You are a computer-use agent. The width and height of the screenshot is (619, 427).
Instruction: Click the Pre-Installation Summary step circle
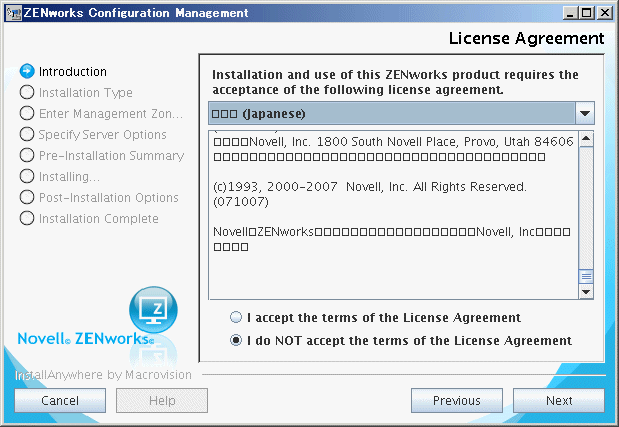pyautogui.click(x=27, y=155)
